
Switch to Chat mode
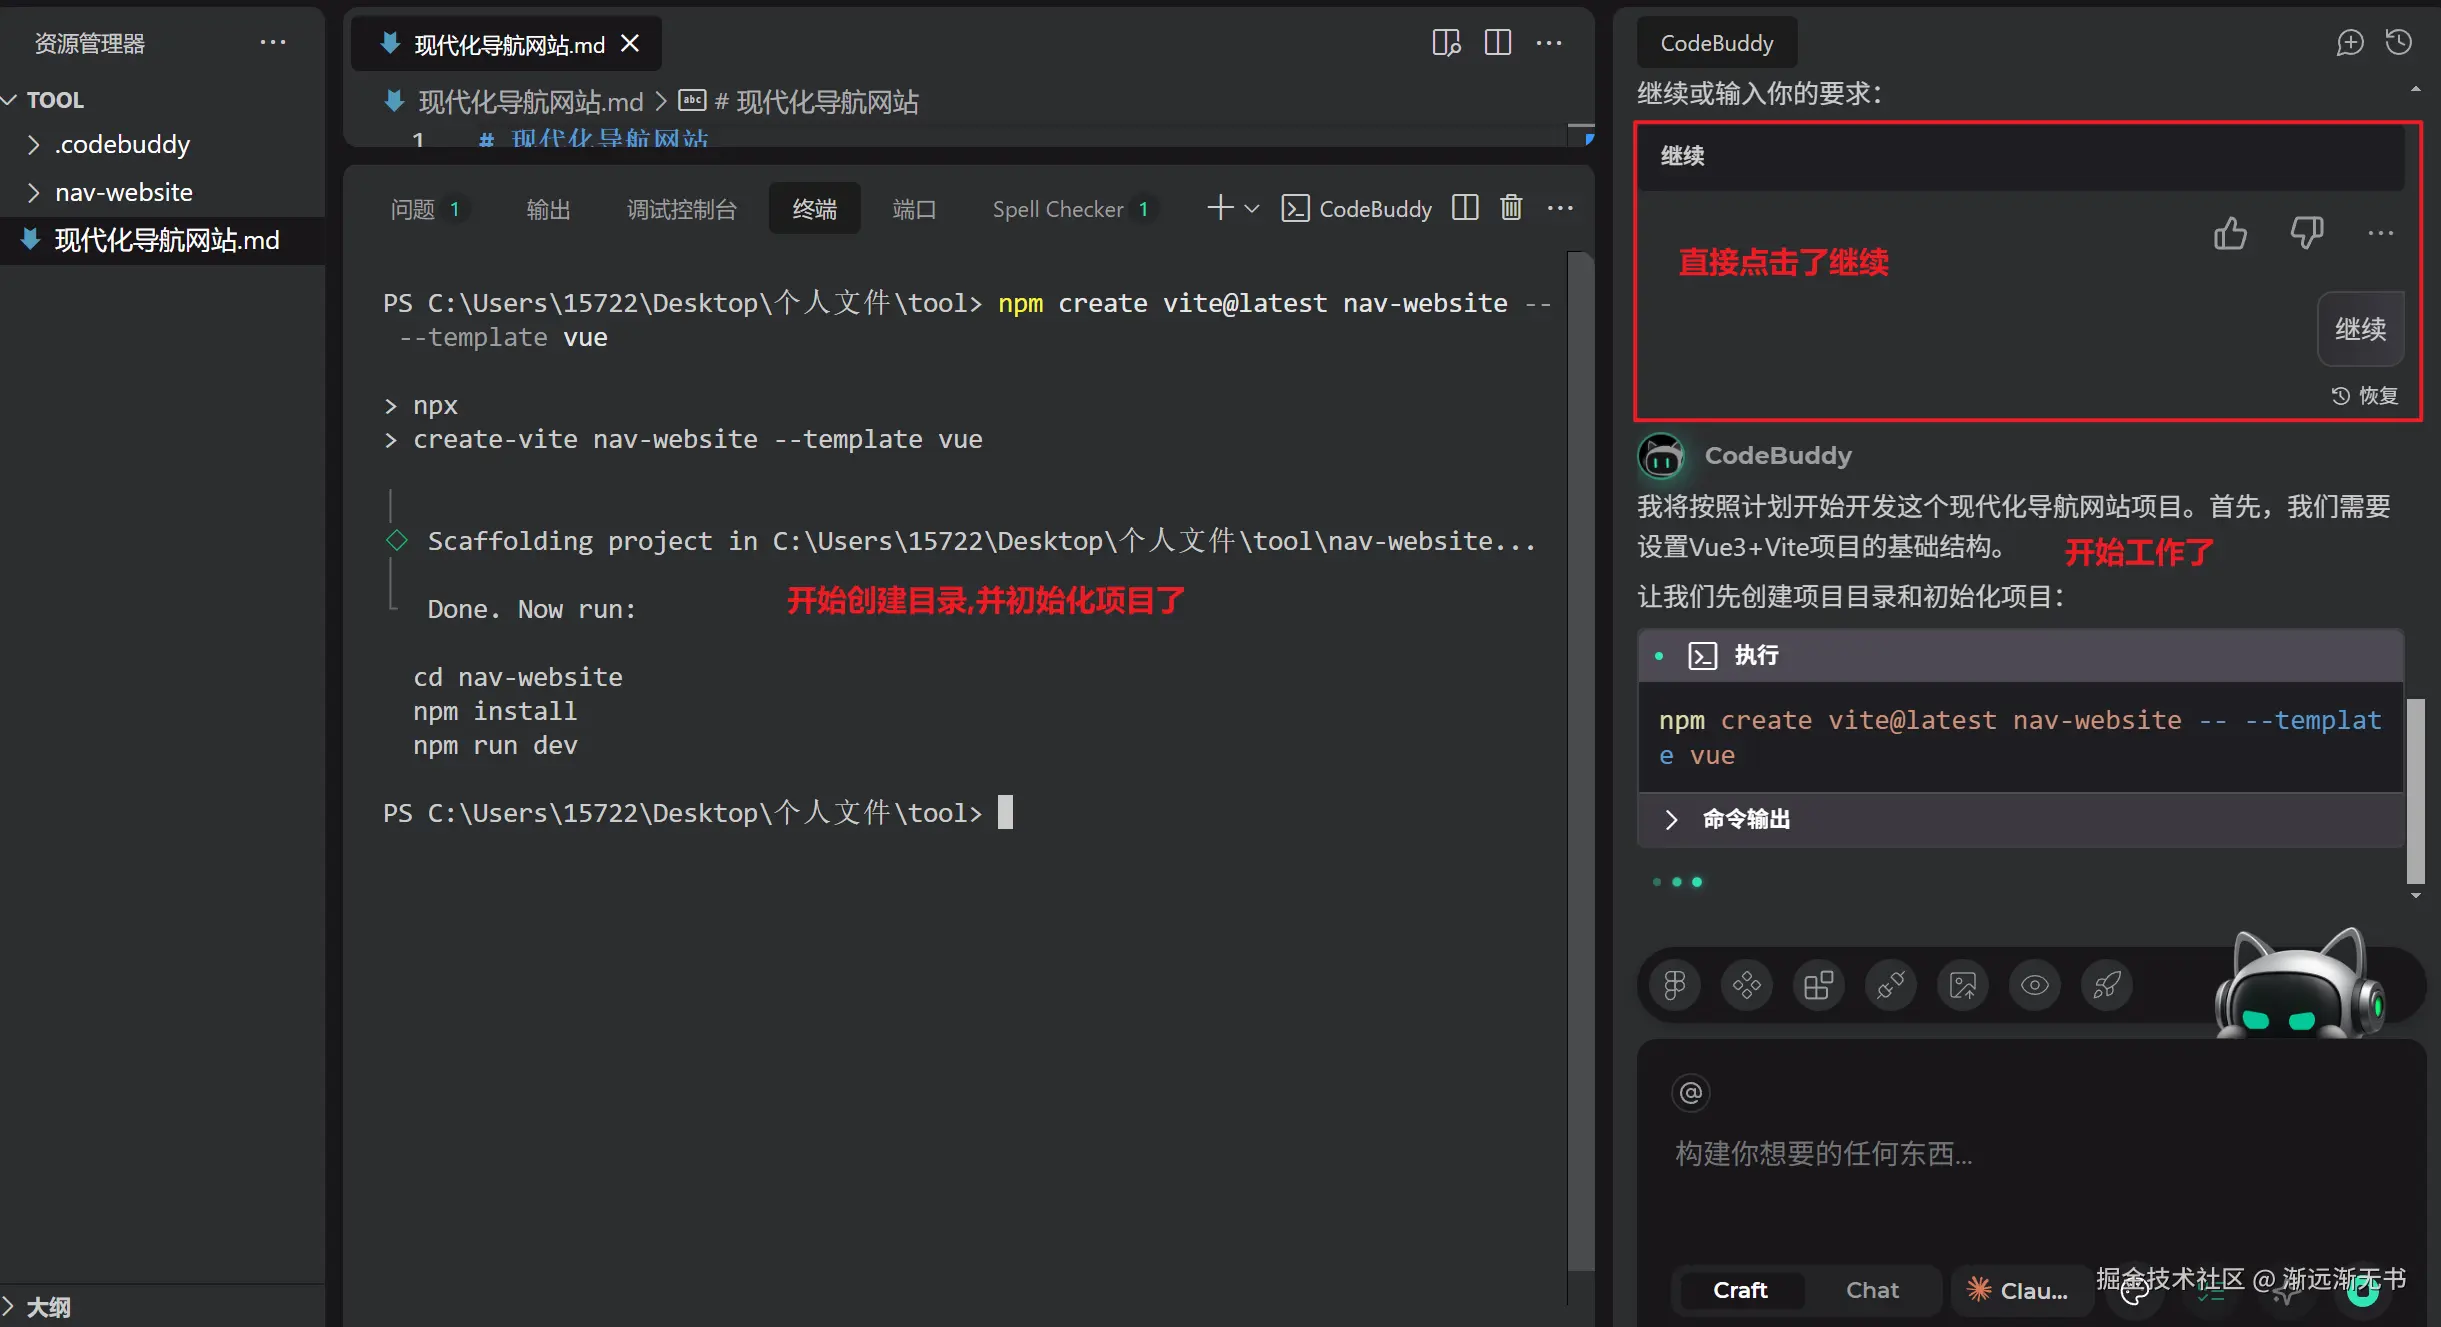pyautogui.click(x=1872, y=1290)
